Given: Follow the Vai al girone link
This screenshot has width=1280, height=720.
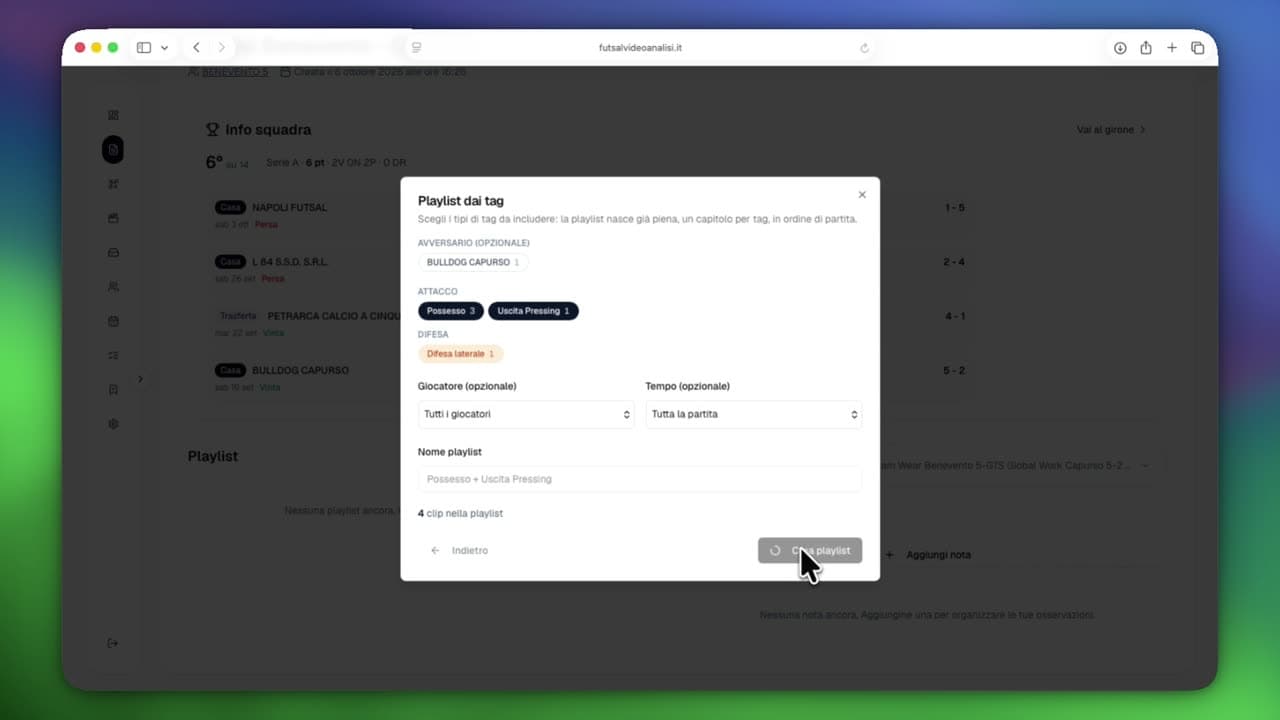Looking at the screenshot, I should click(1111, 130).
